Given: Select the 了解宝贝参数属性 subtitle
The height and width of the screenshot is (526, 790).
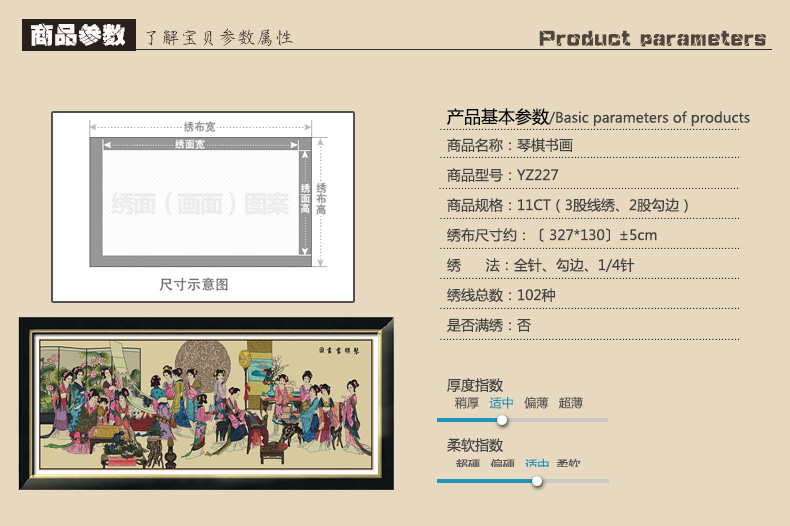Looking at the screenshot, I should 219,37.
